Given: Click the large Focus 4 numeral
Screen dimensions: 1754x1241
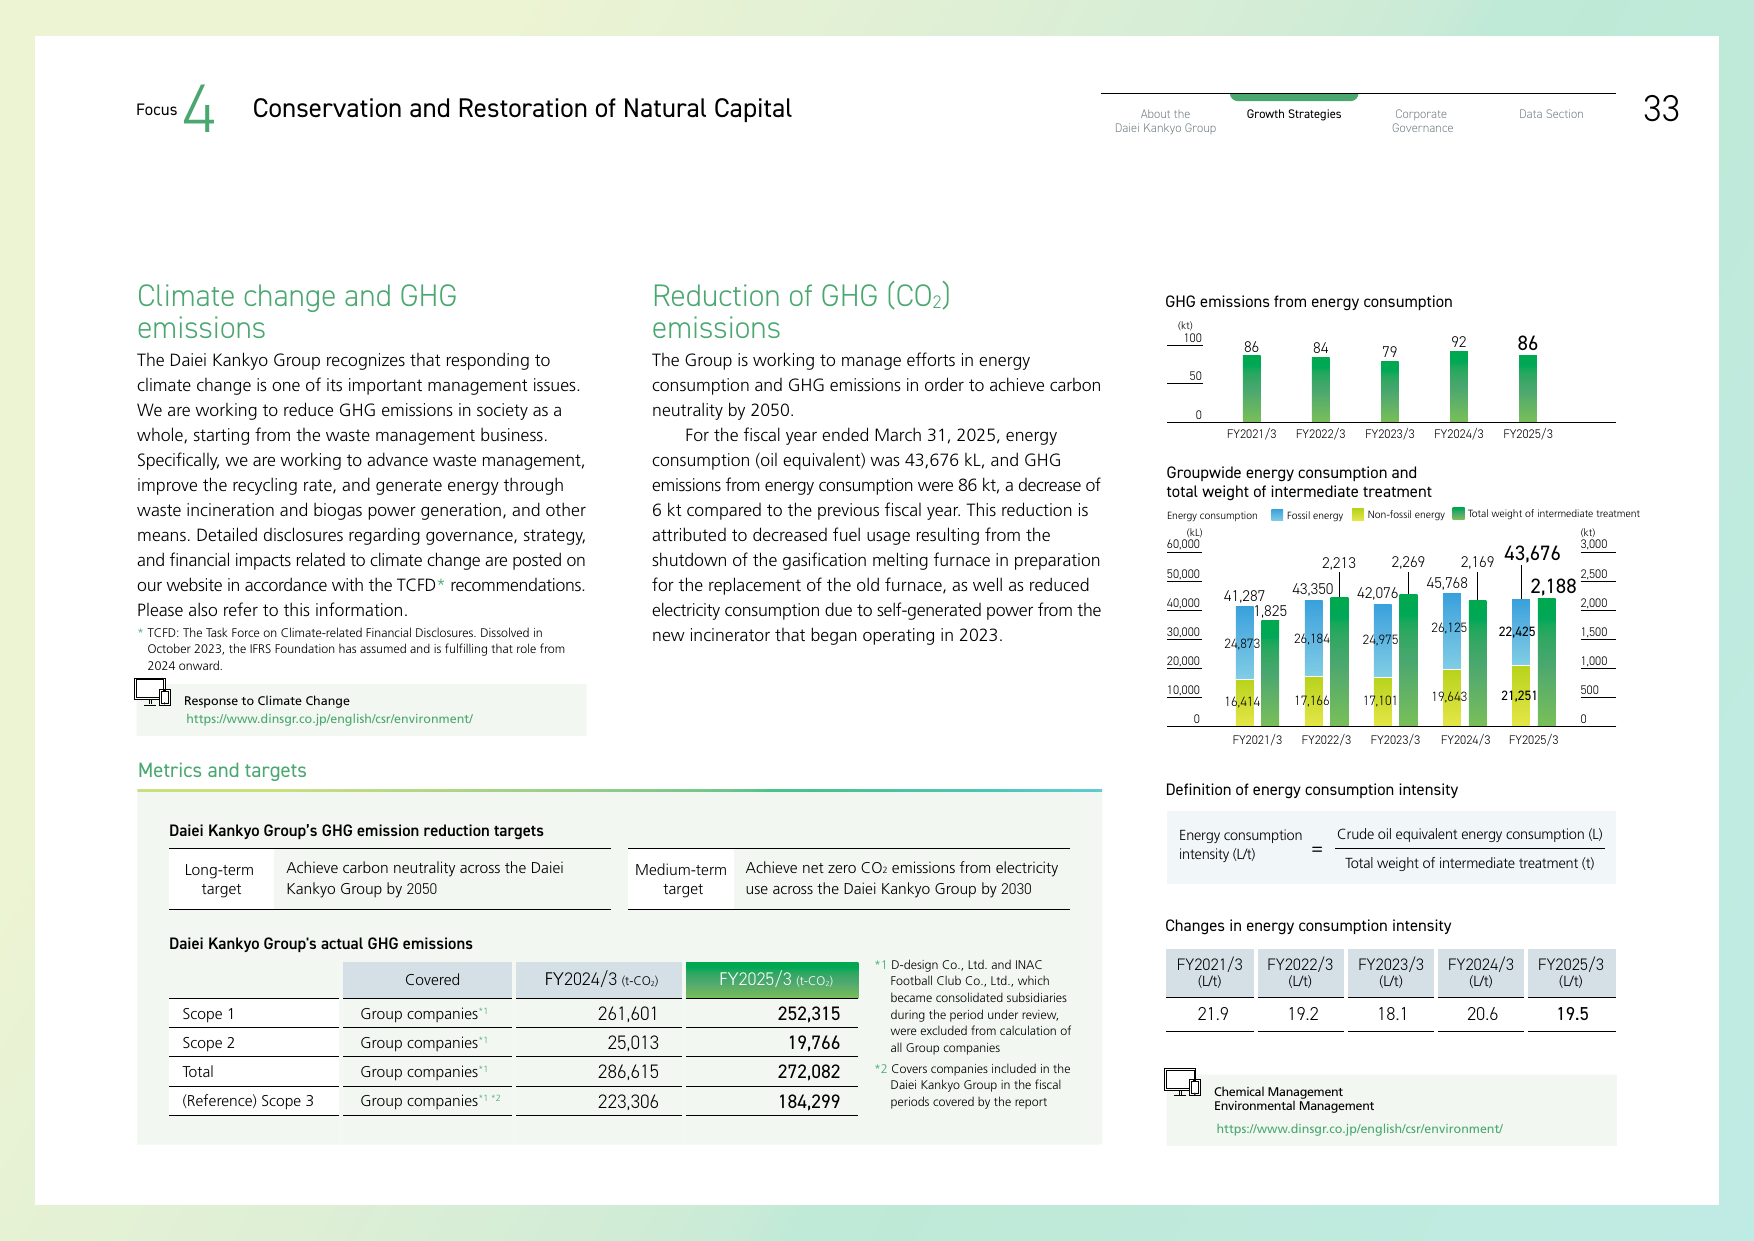Looking at the screenshot, I should [200, 108].
